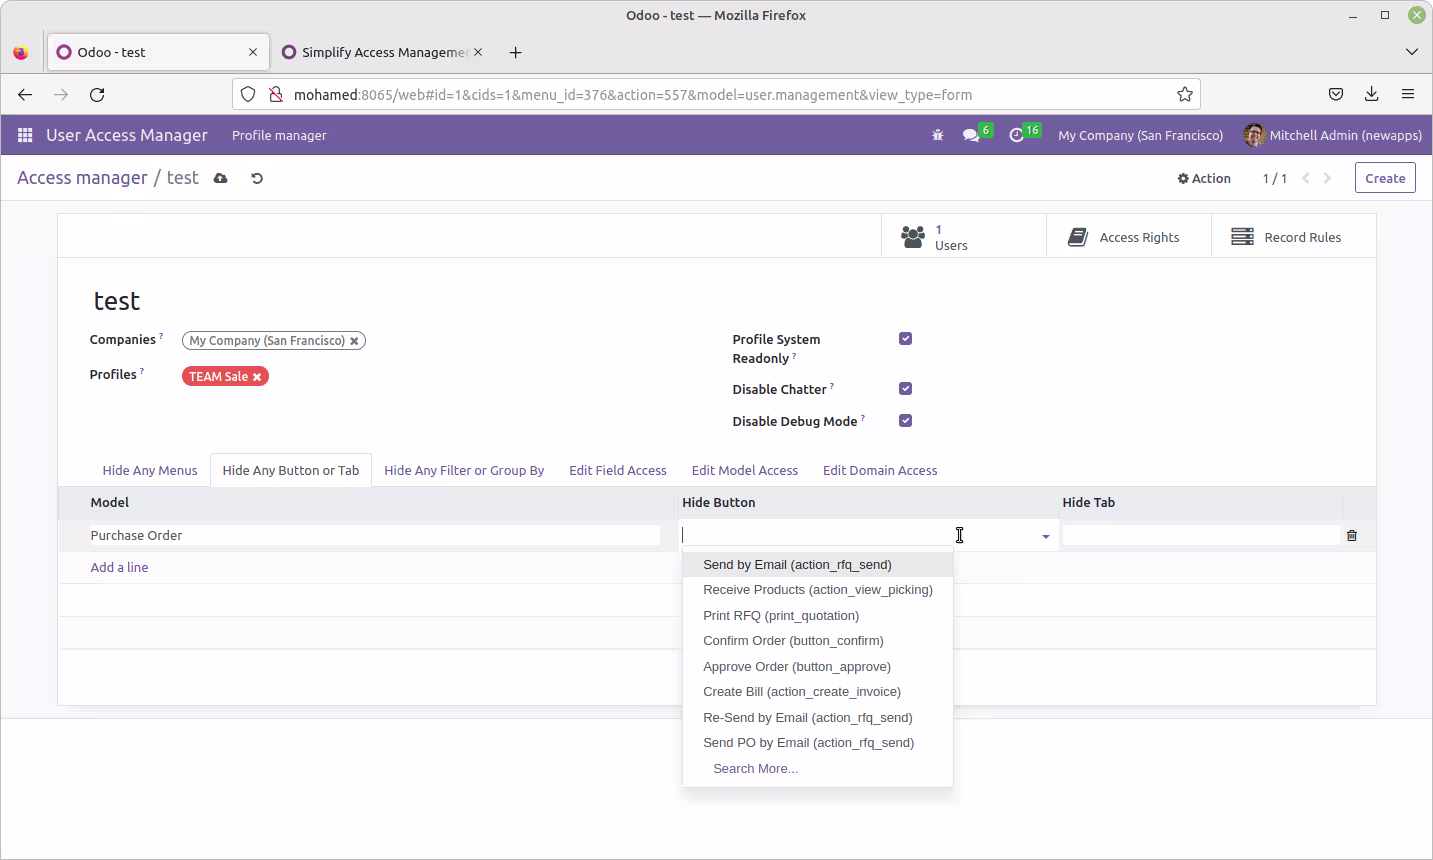The height and width of the screenshot is (860, 1433).
Task: Switch to the Edit Field Access tab
Action: tap(618, 470)
